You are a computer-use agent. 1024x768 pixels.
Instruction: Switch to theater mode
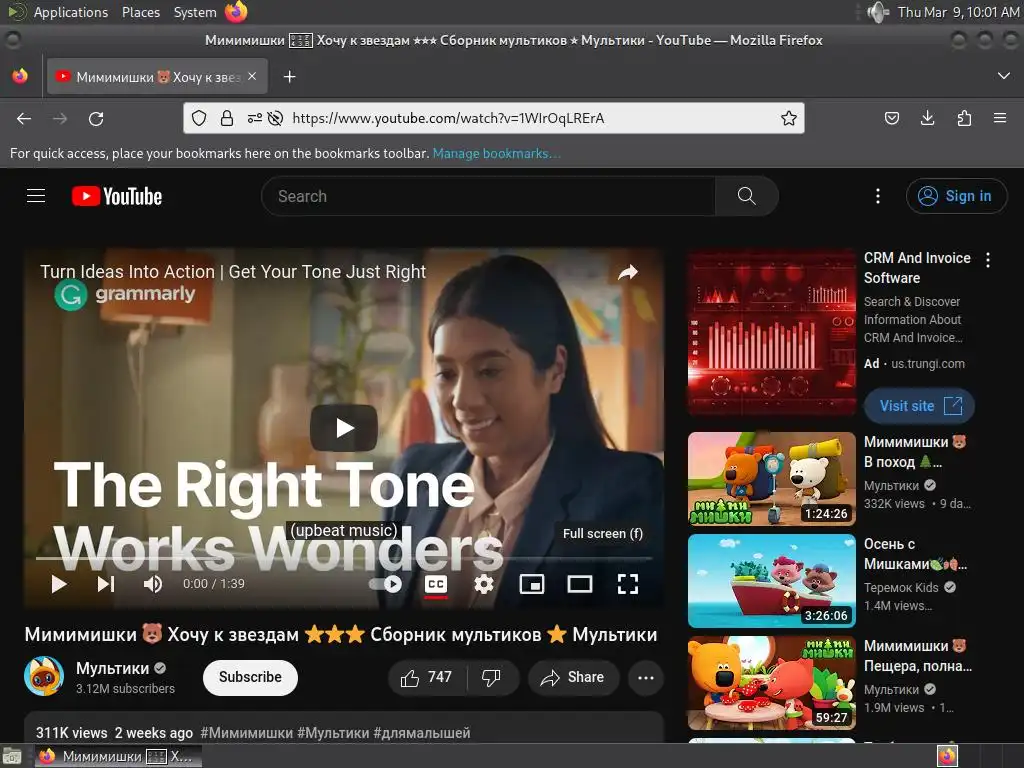(580, 584)
